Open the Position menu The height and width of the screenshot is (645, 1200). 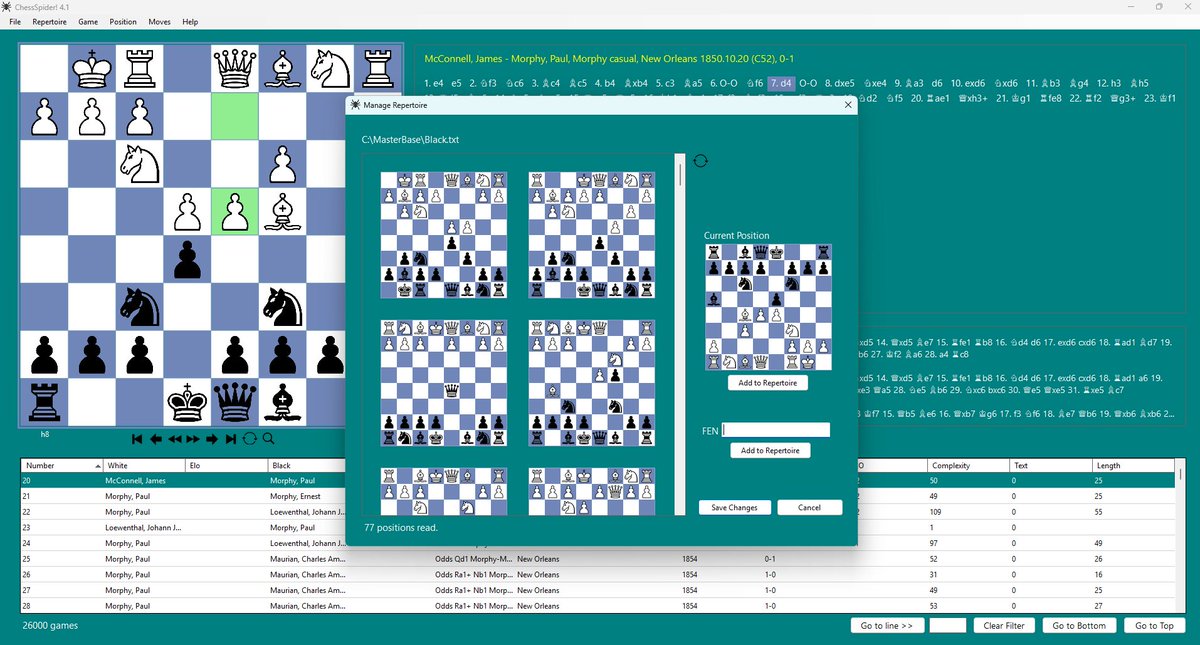123,22
